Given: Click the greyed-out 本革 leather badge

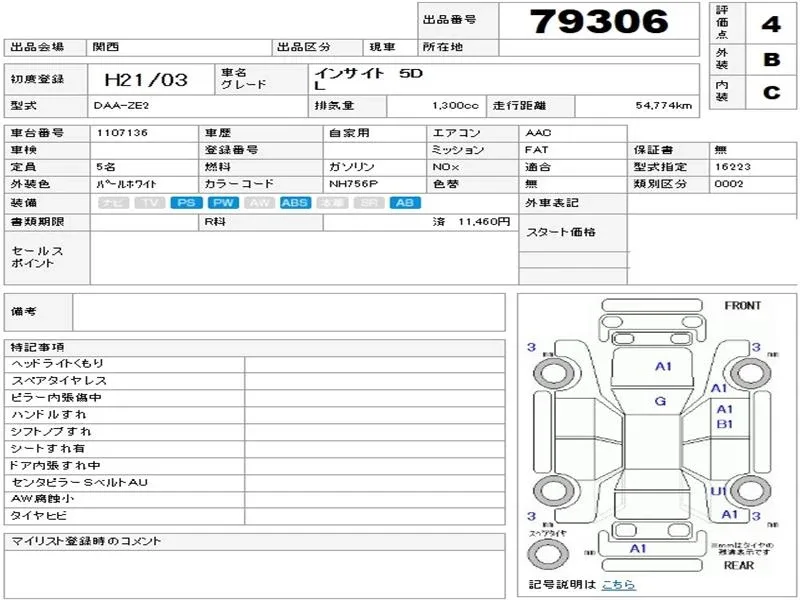Looking at the screenshot, I should (331, 203).
